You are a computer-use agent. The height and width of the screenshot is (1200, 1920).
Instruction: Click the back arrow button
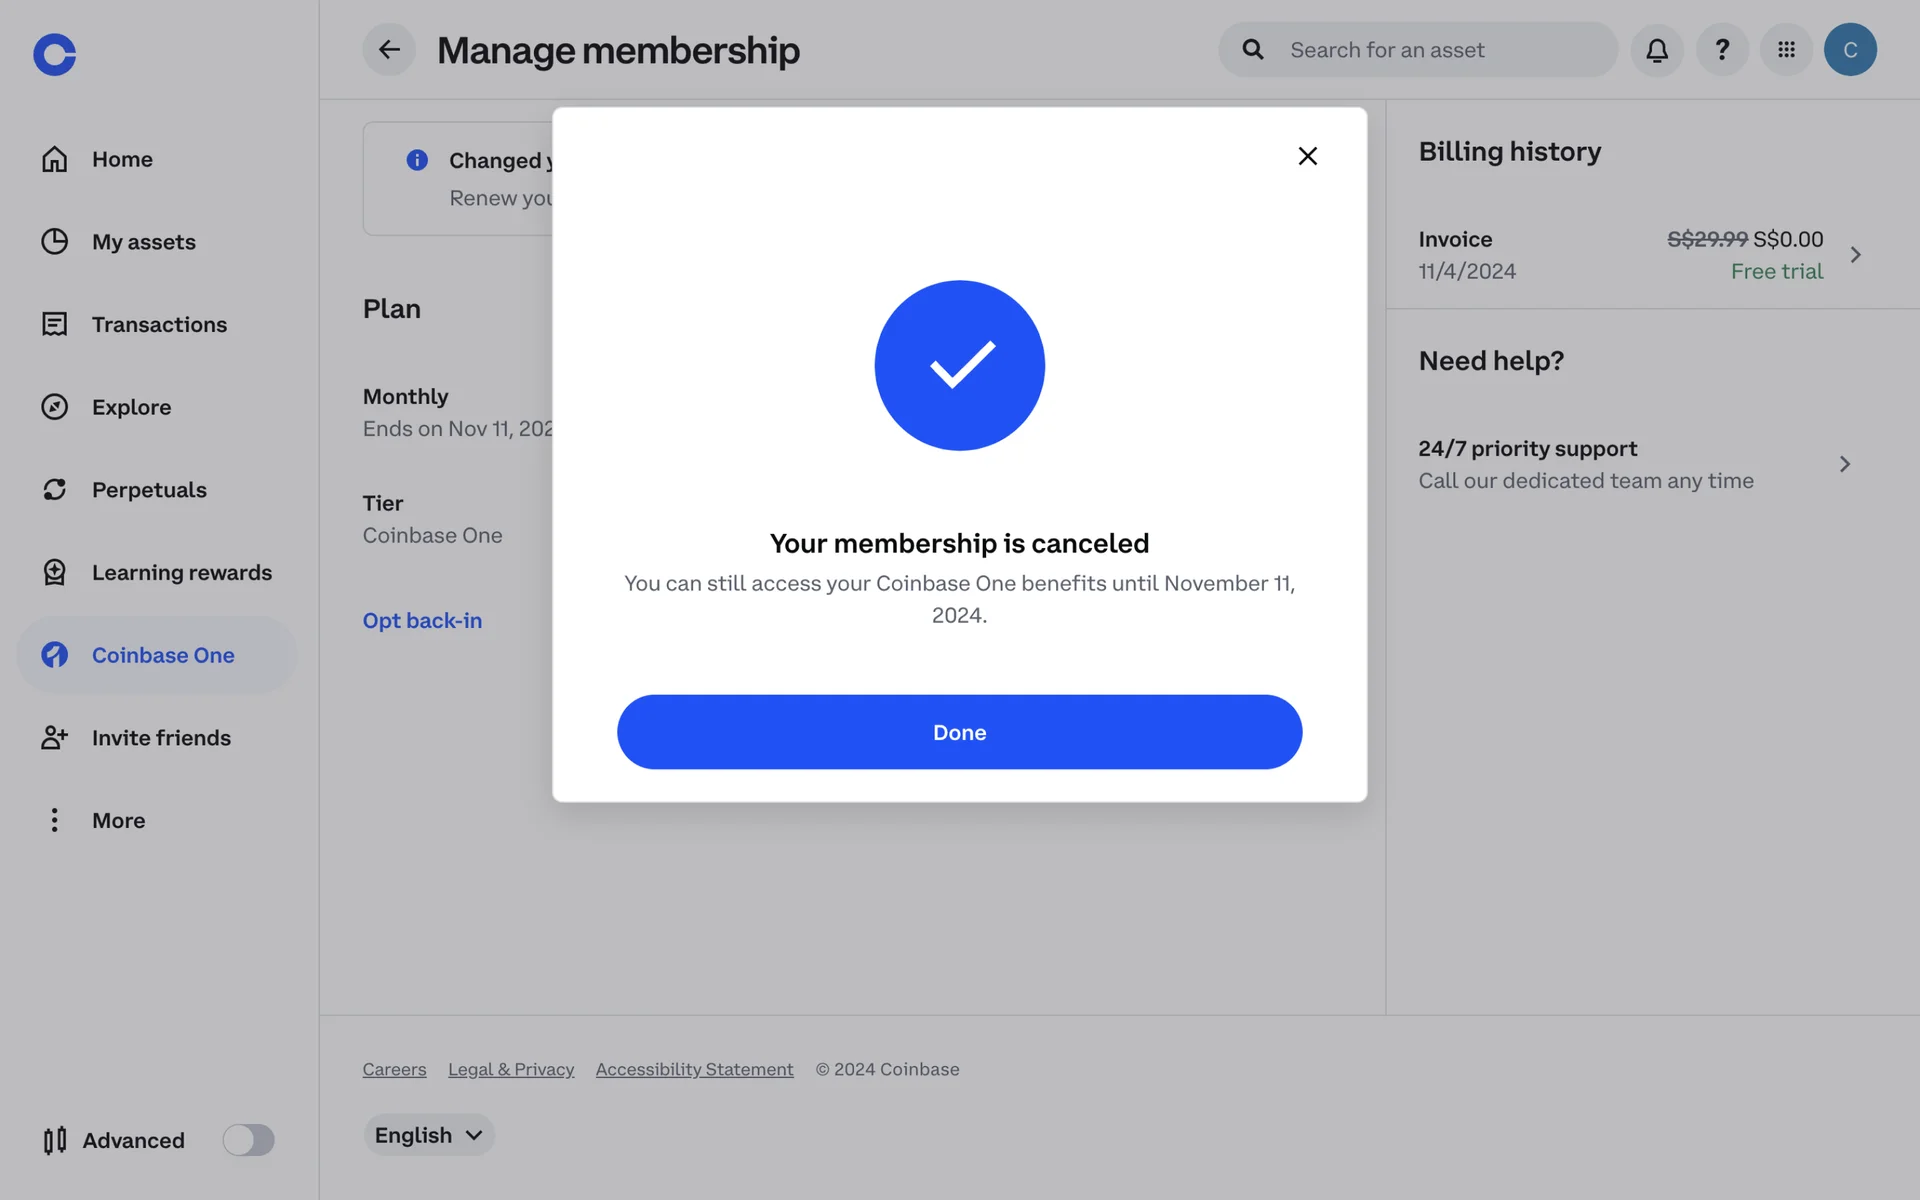(389, 49)
